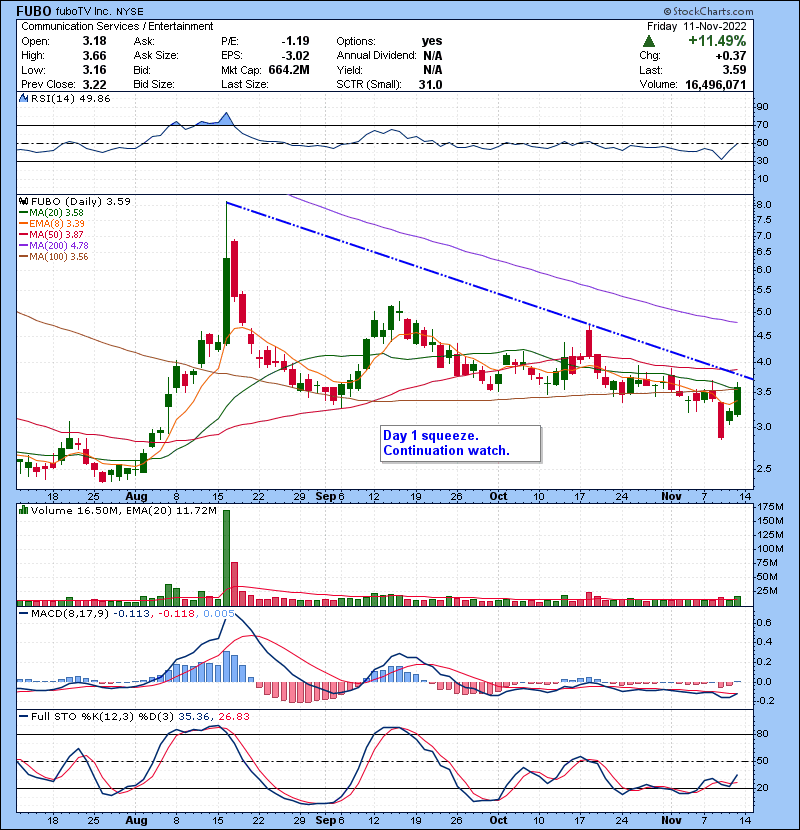
Task: Select the Volume value 16,496,071
Action: pyautogui.click(x=715, y=85)
